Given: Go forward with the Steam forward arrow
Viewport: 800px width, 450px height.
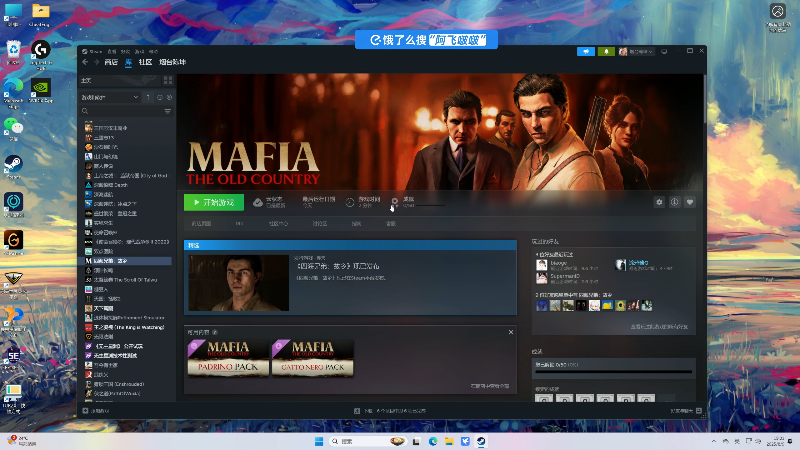Looking at the screenshot, I should tap(96, 62).
